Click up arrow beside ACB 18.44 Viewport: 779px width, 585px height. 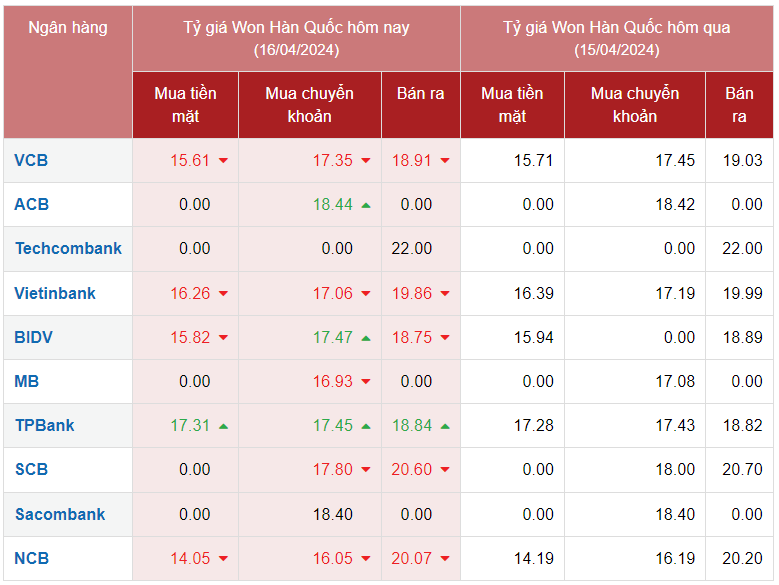pos(366,205)
